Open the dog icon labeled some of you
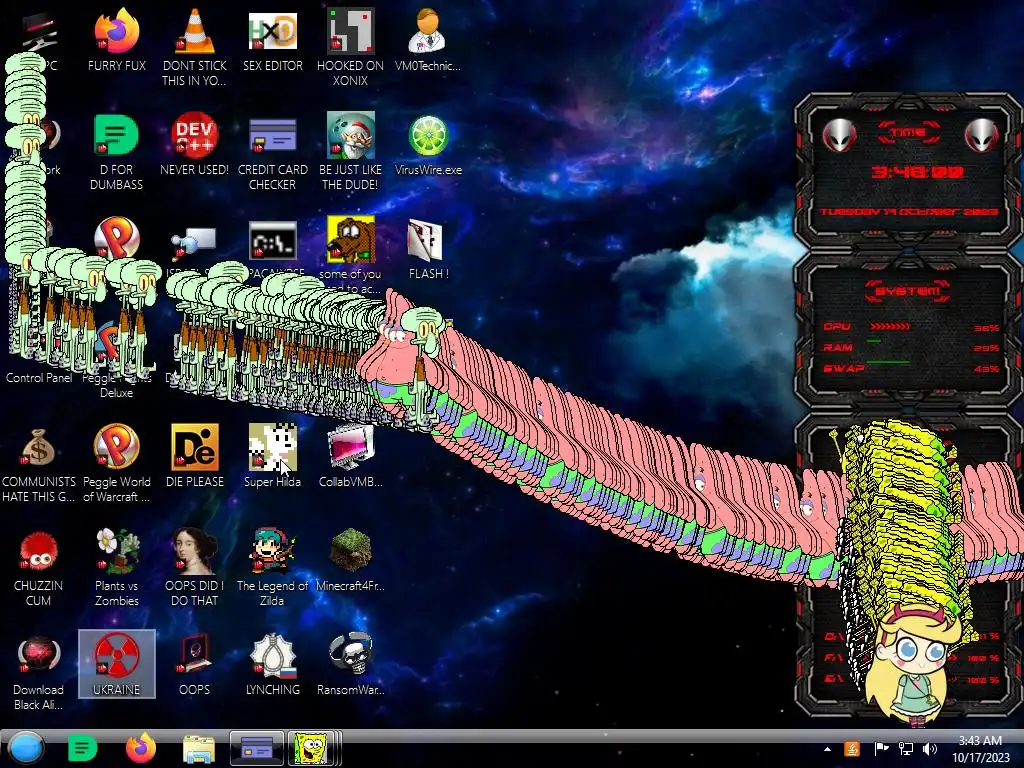Viewport: 1024px width, 768px height. point(351,240)
